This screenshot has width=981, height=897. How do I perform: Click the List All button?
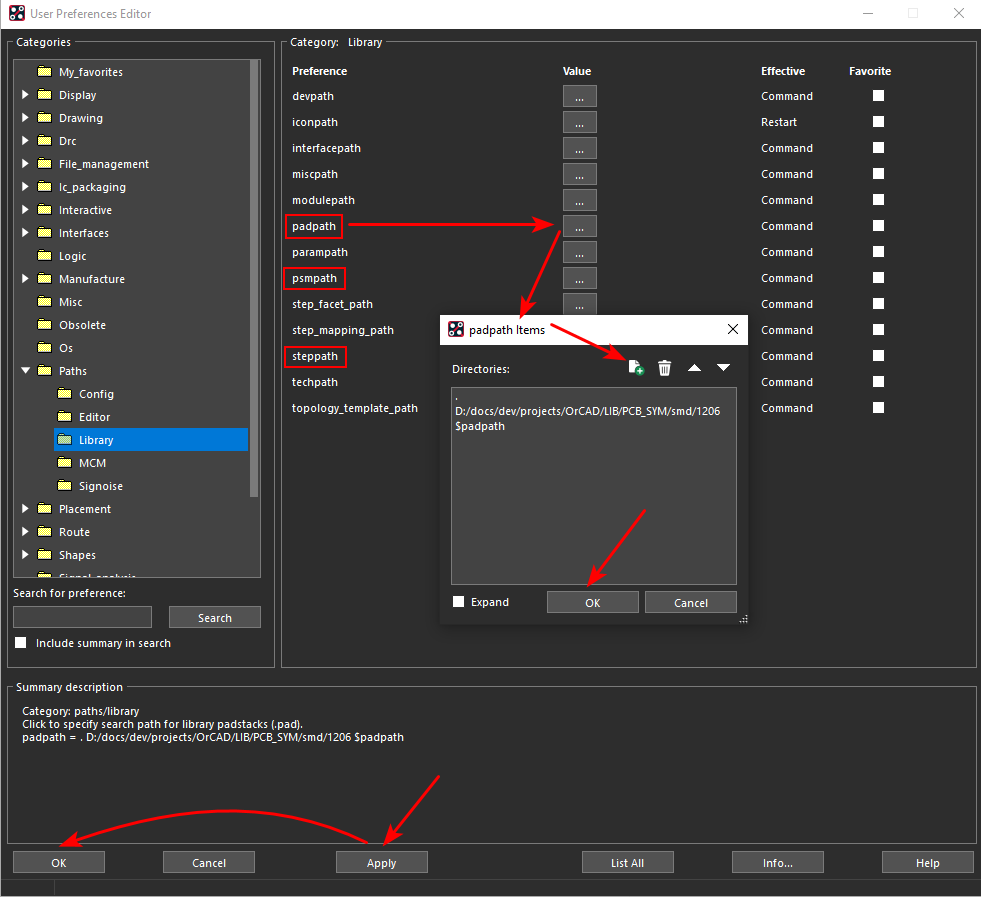[627, 862]
